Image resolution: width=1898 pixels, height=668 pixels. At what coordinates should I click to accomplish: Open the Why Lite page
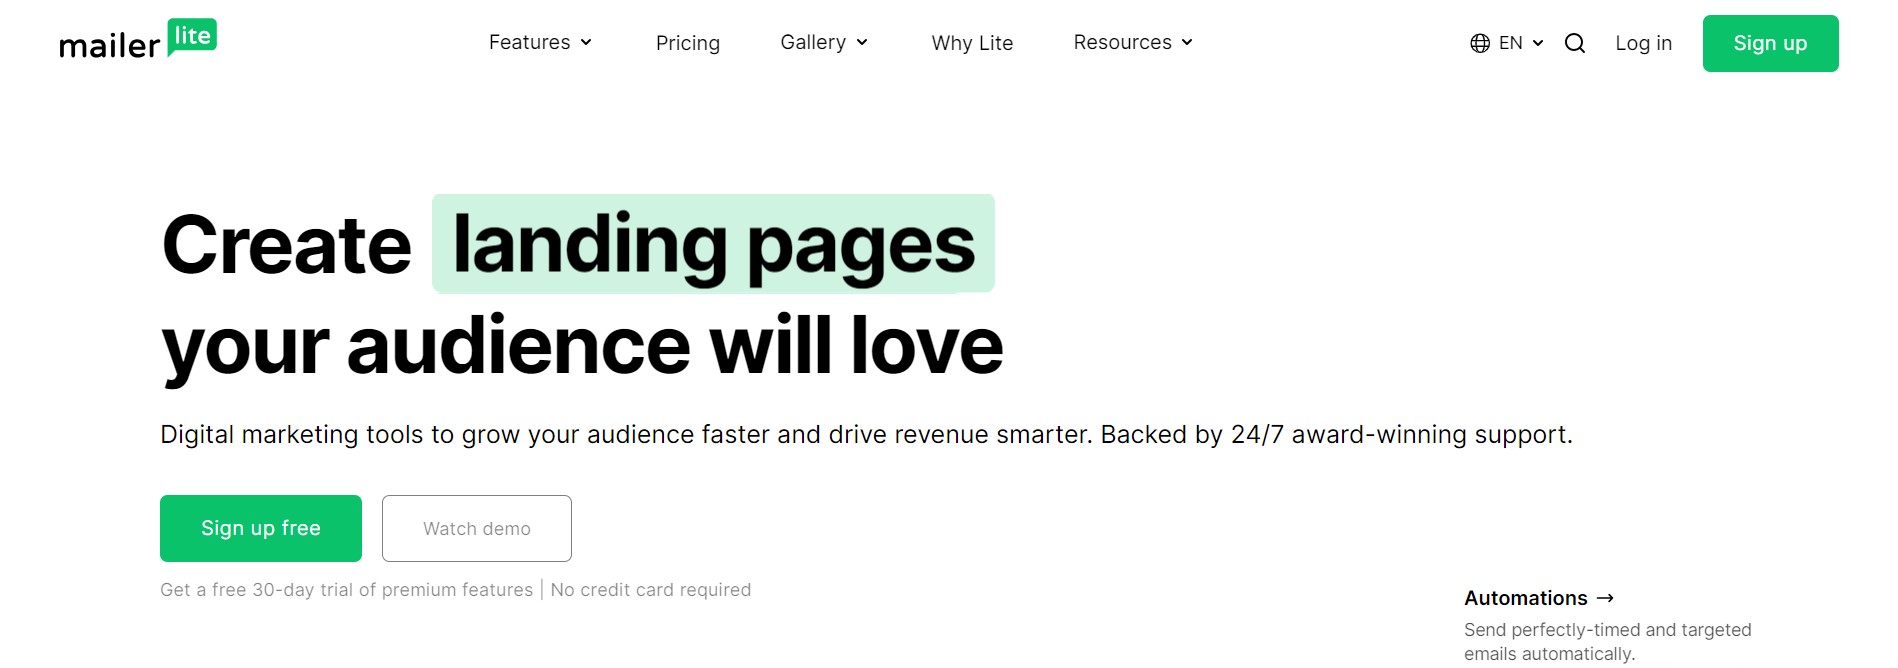(x=972, y=43)
